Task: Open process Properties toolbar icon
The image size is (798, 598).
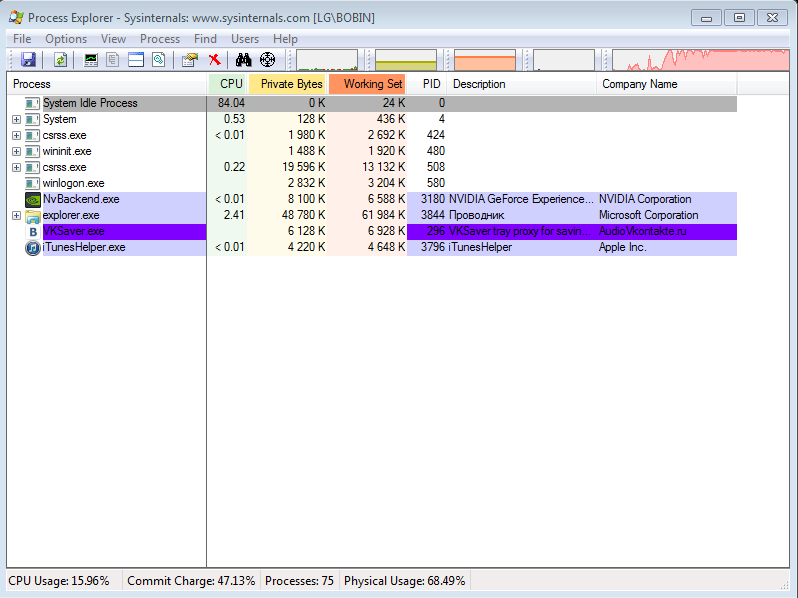Action: [x=190, y=60]
